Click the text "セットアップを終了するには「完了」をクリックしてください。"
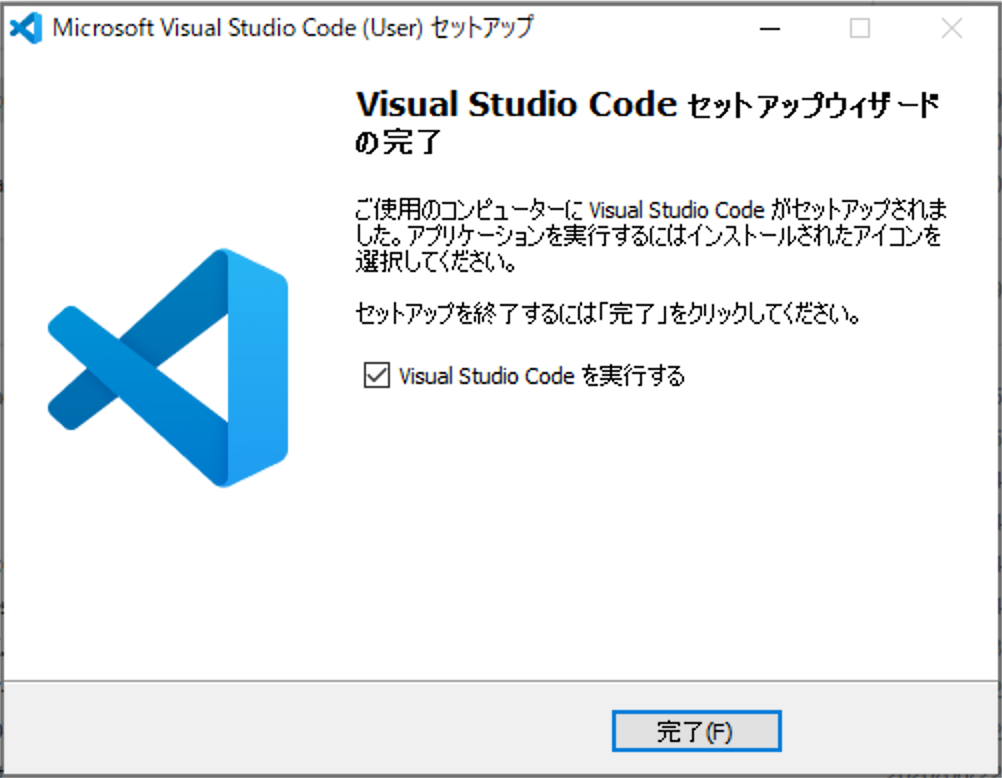Image resolution: width=1002 pixels, height=778 pixels. point(607,314)
